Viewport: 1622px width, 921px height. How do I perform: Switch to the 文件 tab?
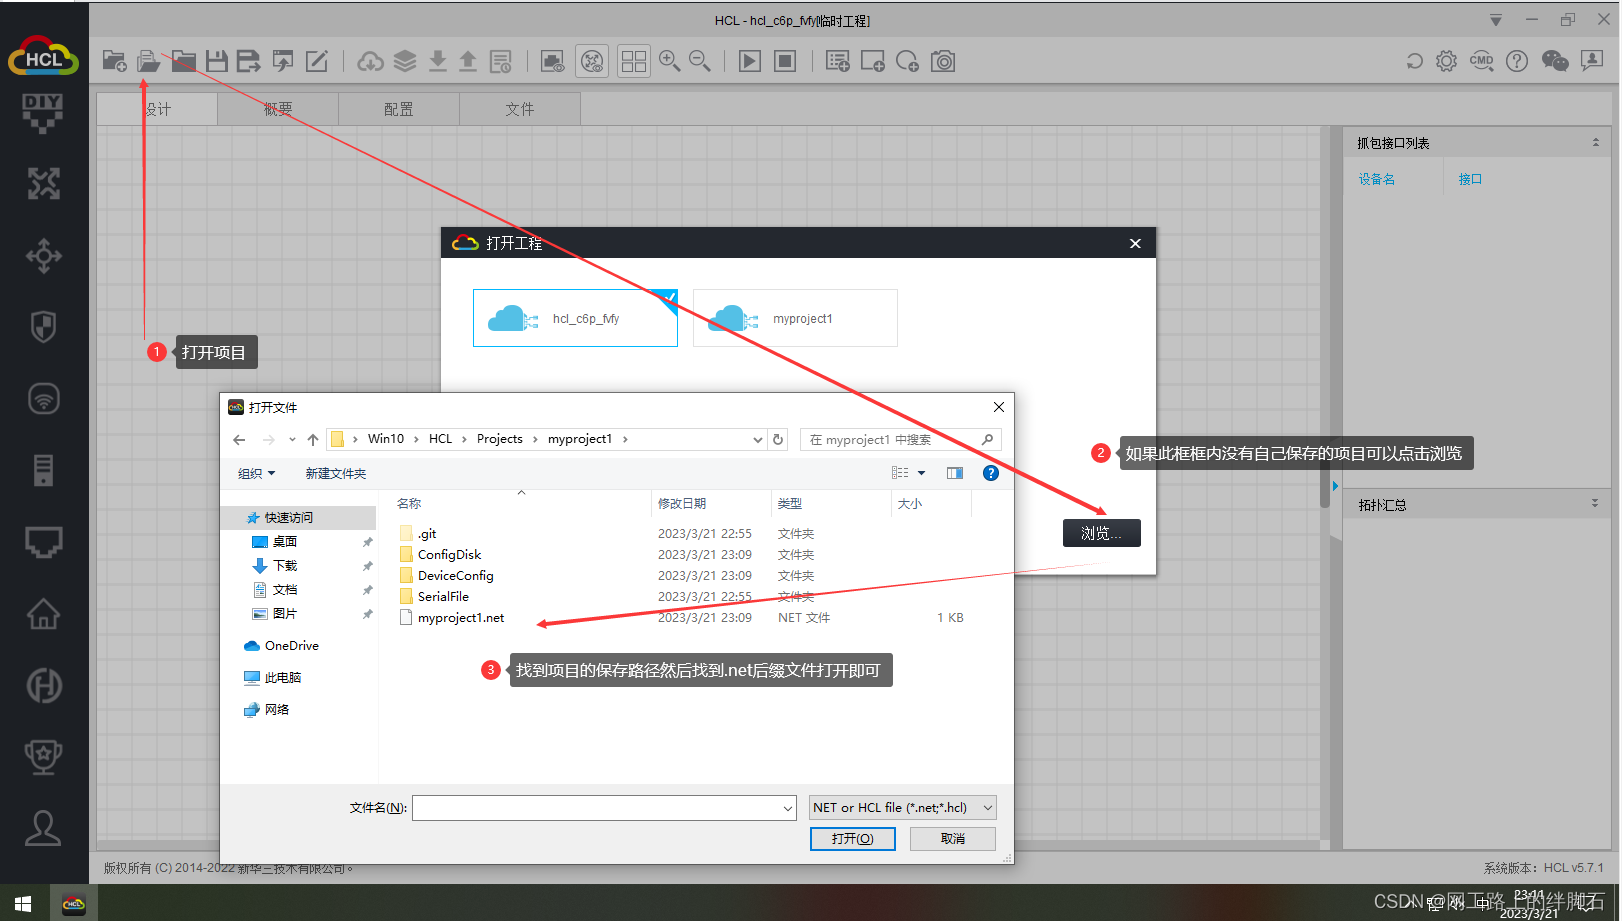(x=520, y=109)
